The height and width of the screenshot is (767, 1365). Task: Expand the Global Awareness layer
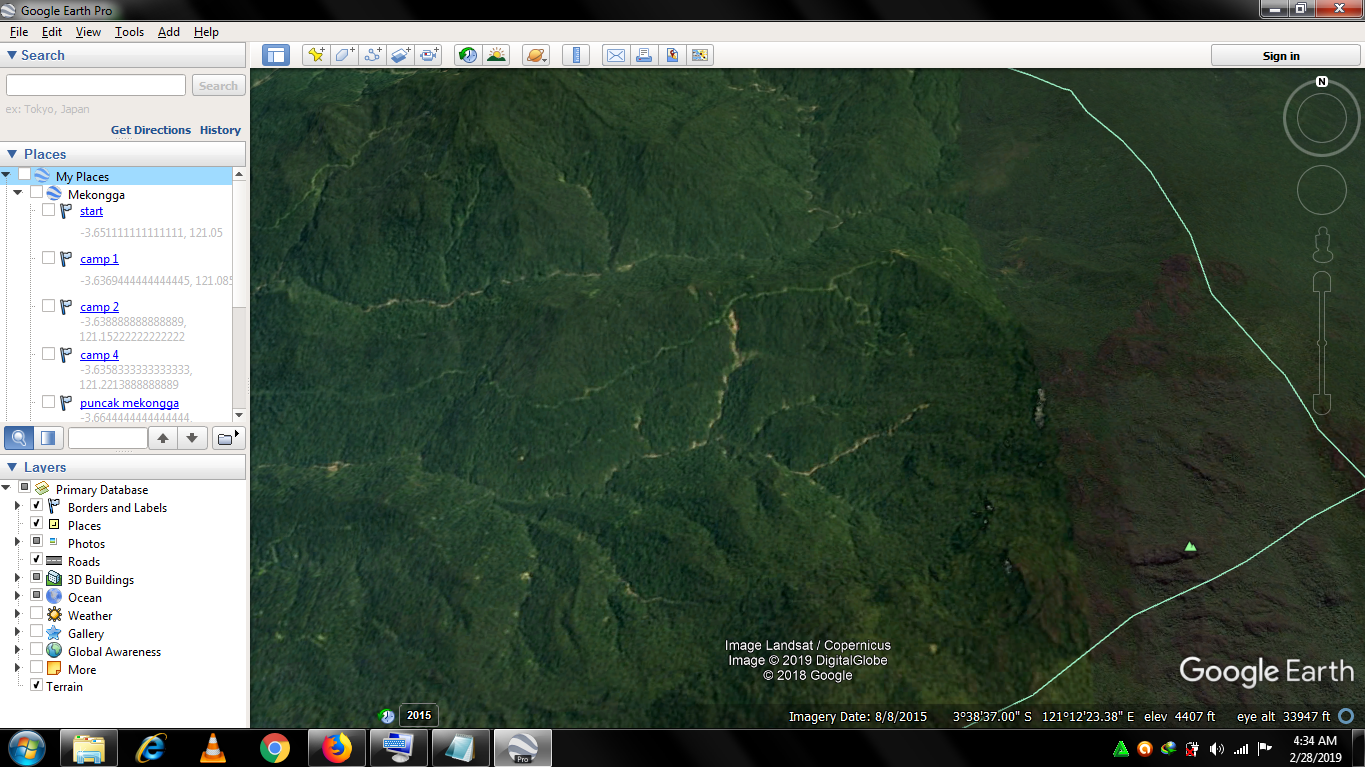[x=17, y=651]
